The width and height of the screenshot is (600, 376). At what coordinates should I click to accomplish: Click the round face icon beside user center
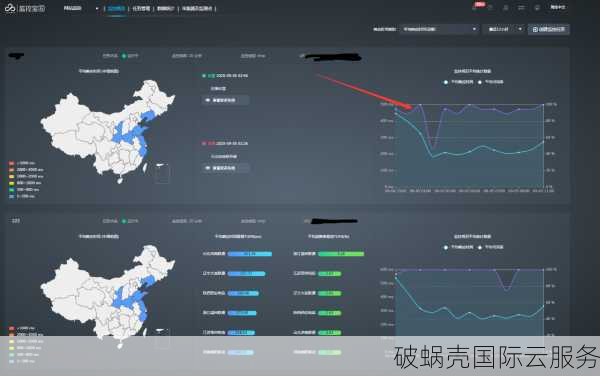537,8
